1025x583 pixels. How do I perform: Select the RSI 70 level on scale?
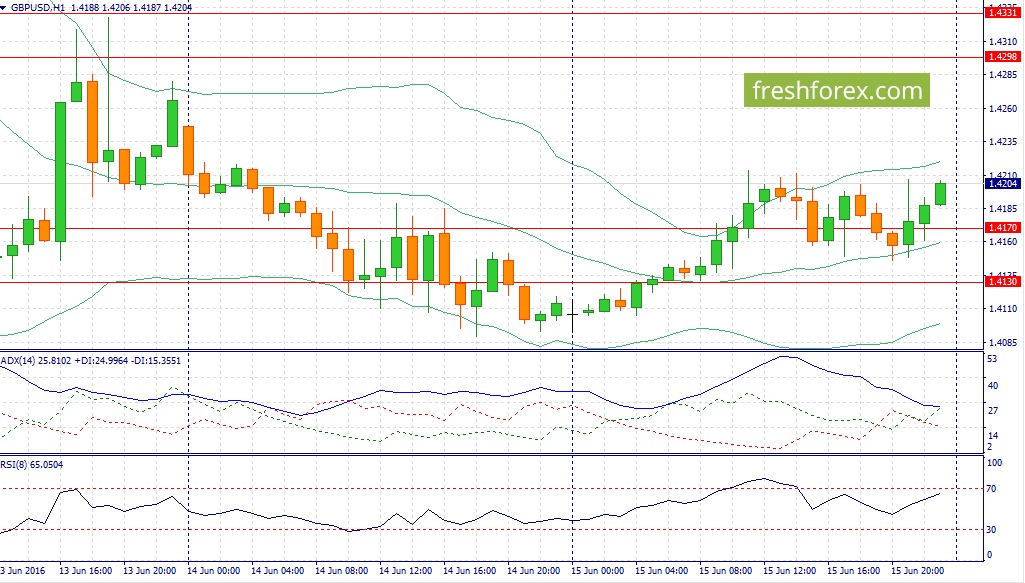click(992, 489)
